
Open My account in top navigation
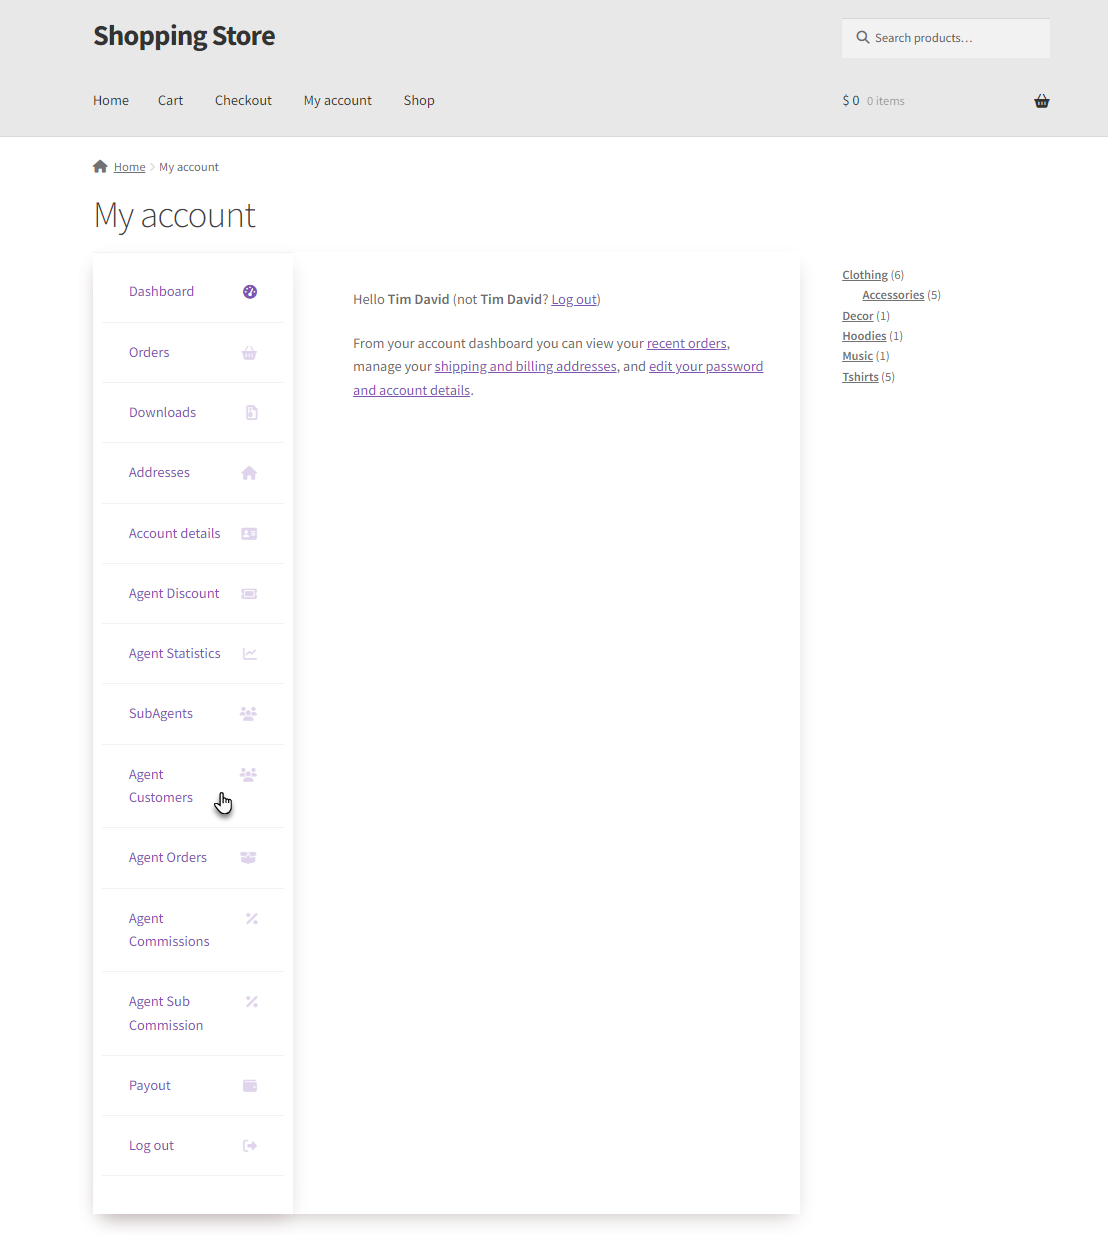(338, 101)
